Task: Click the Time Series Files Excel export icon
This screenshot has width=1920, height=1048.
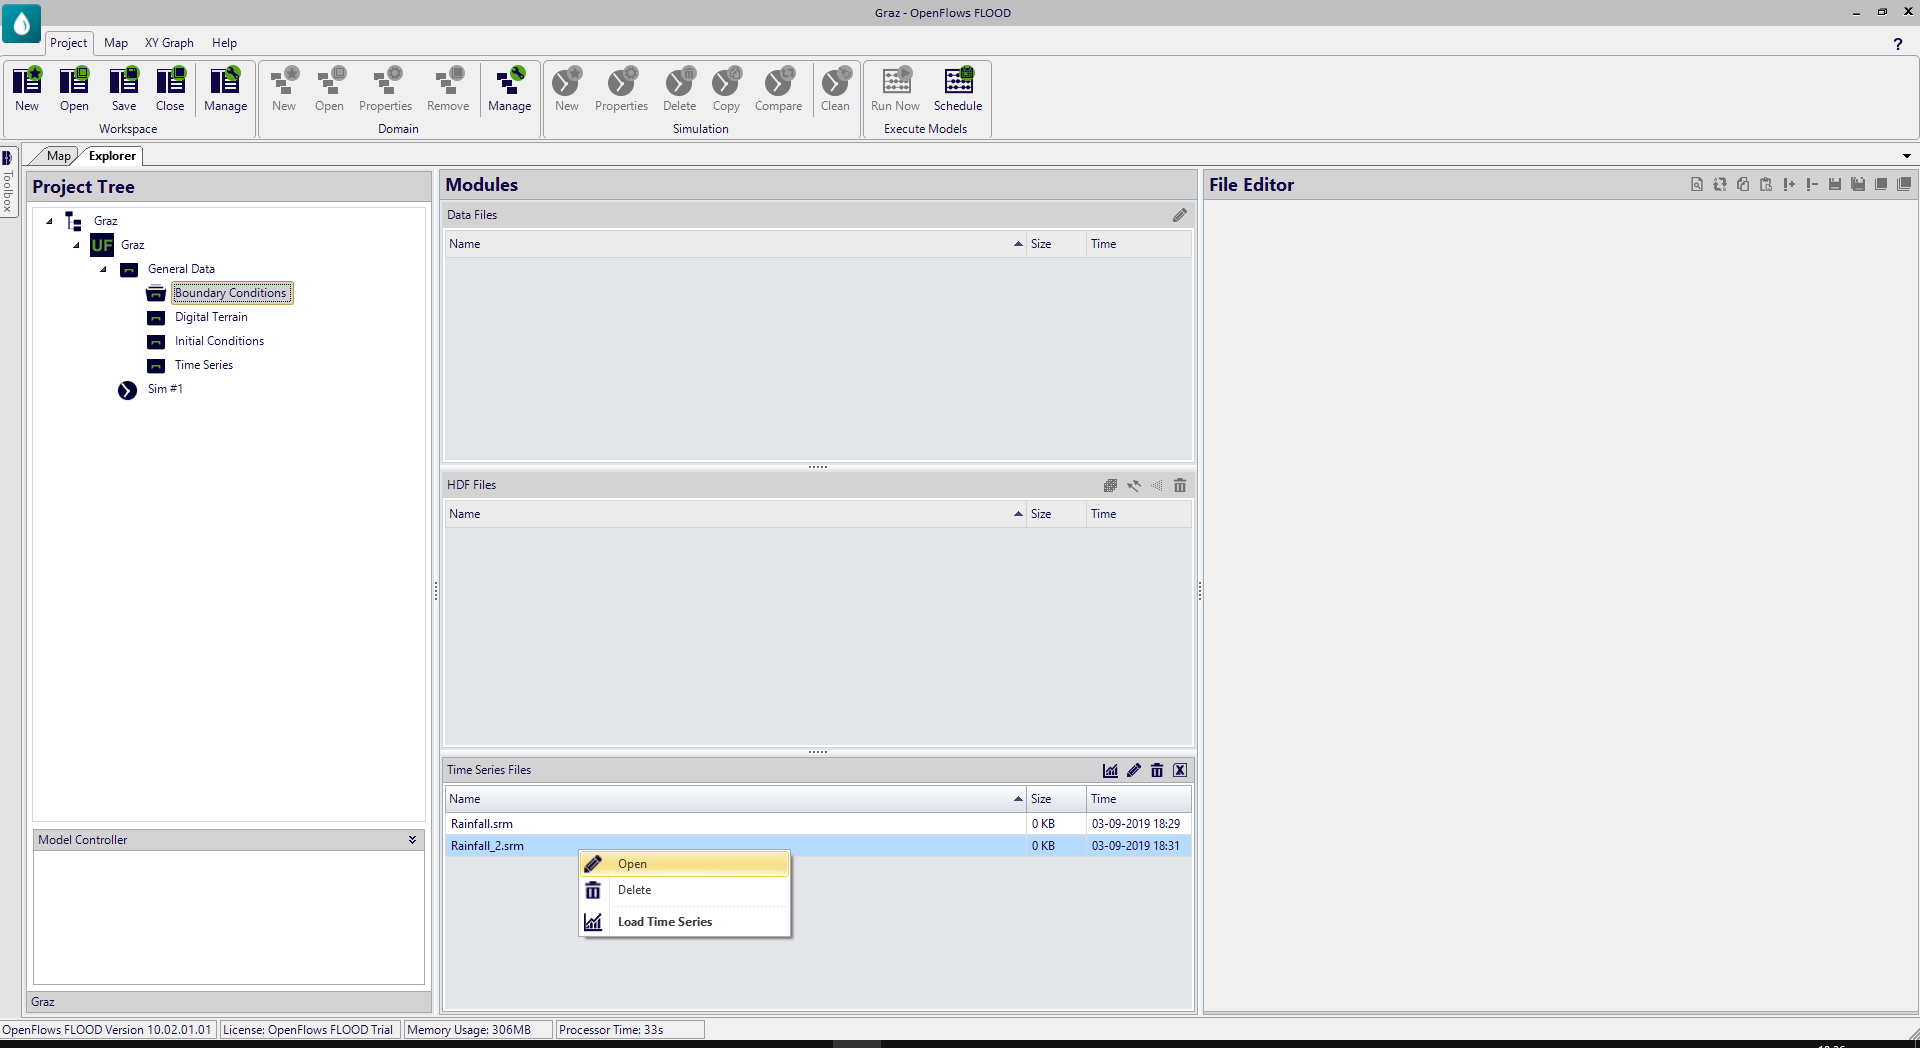Action: tap(1180, 770)
